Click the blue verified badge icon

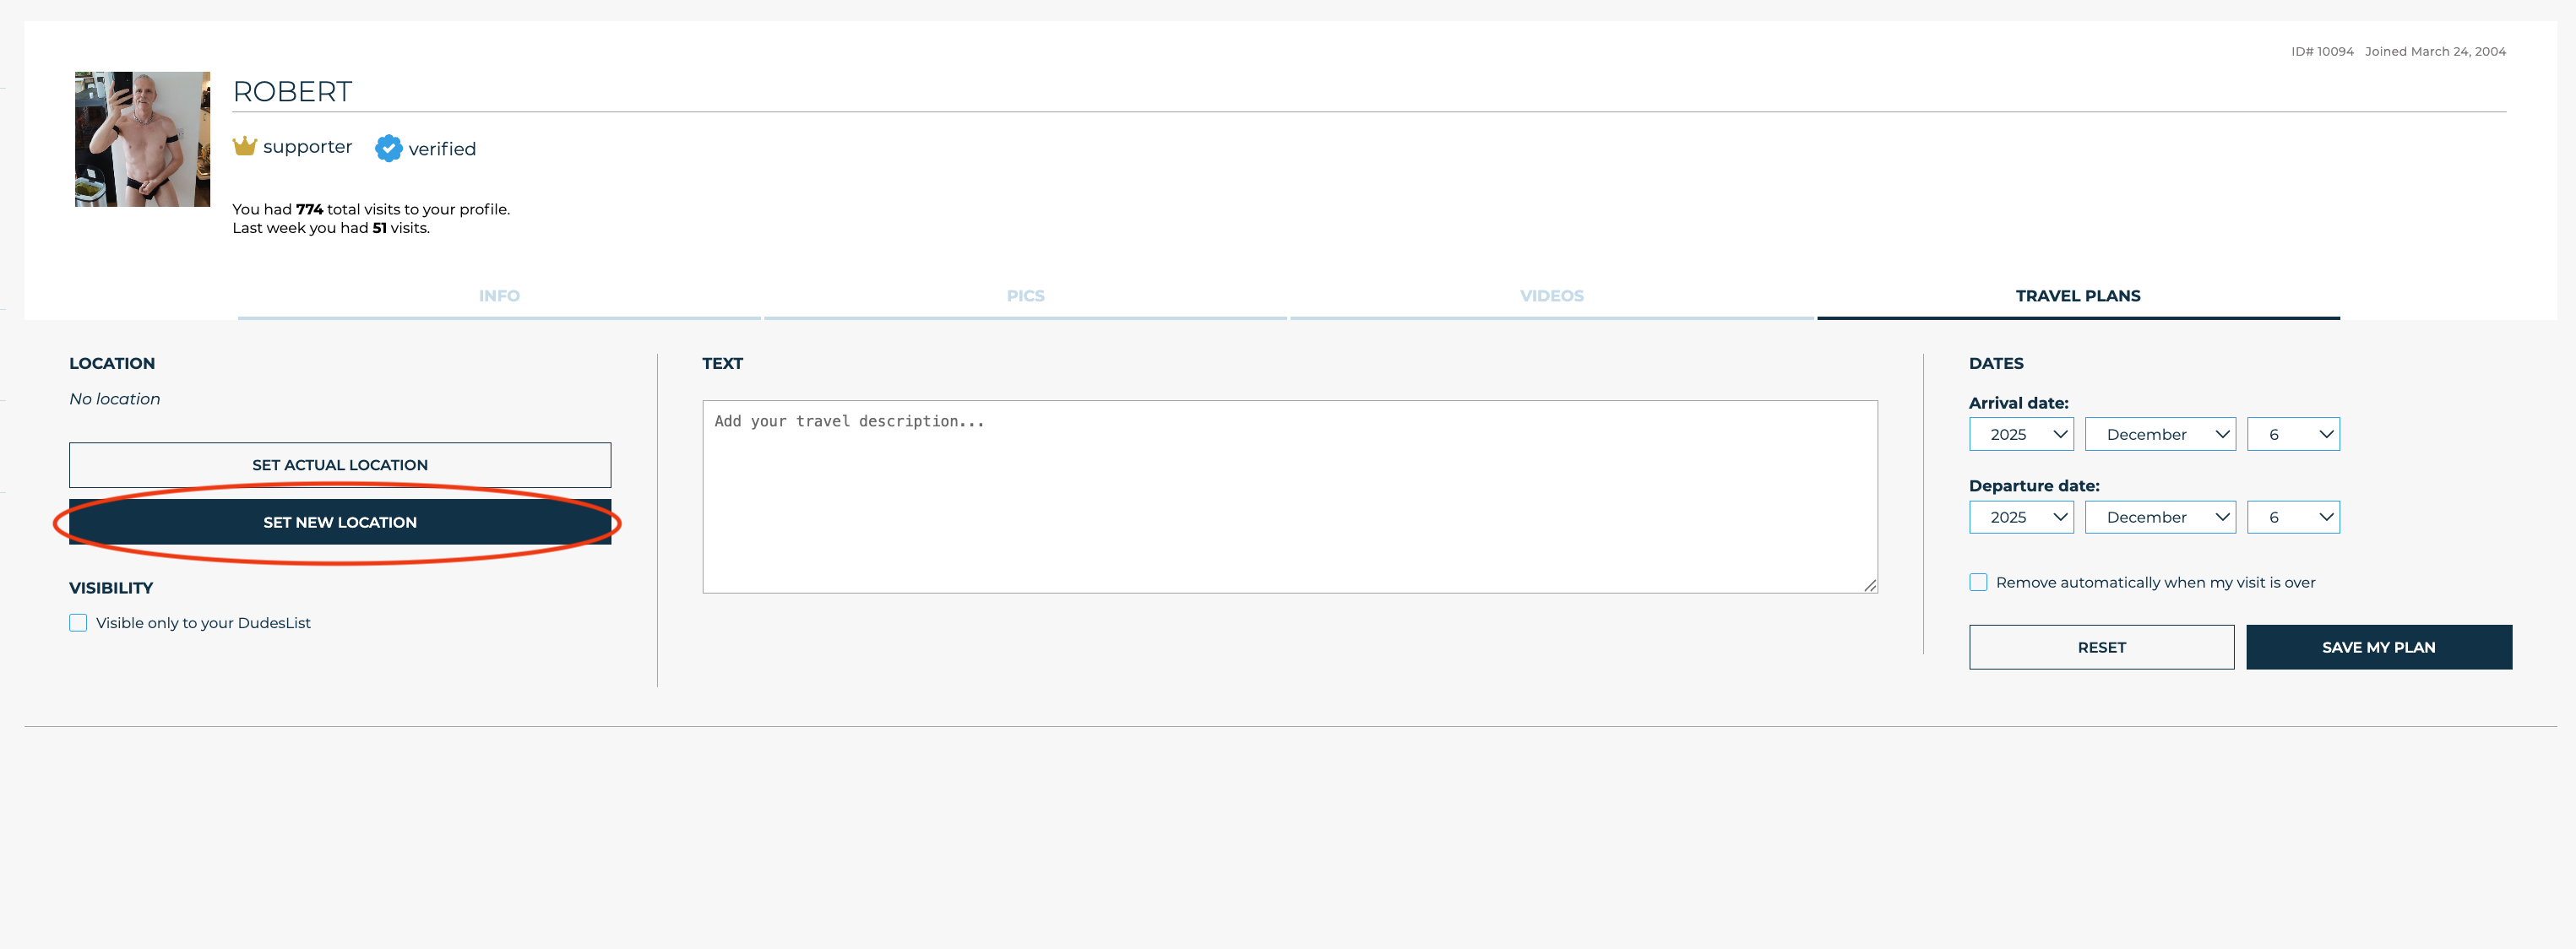(388, 148)
